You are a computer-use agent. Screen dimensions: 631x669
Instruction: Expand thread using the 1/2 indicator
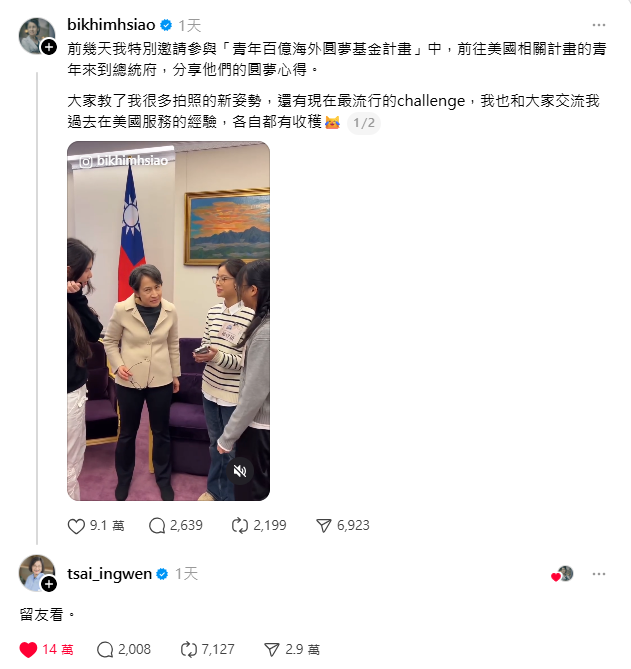click(x=364, y=123)
